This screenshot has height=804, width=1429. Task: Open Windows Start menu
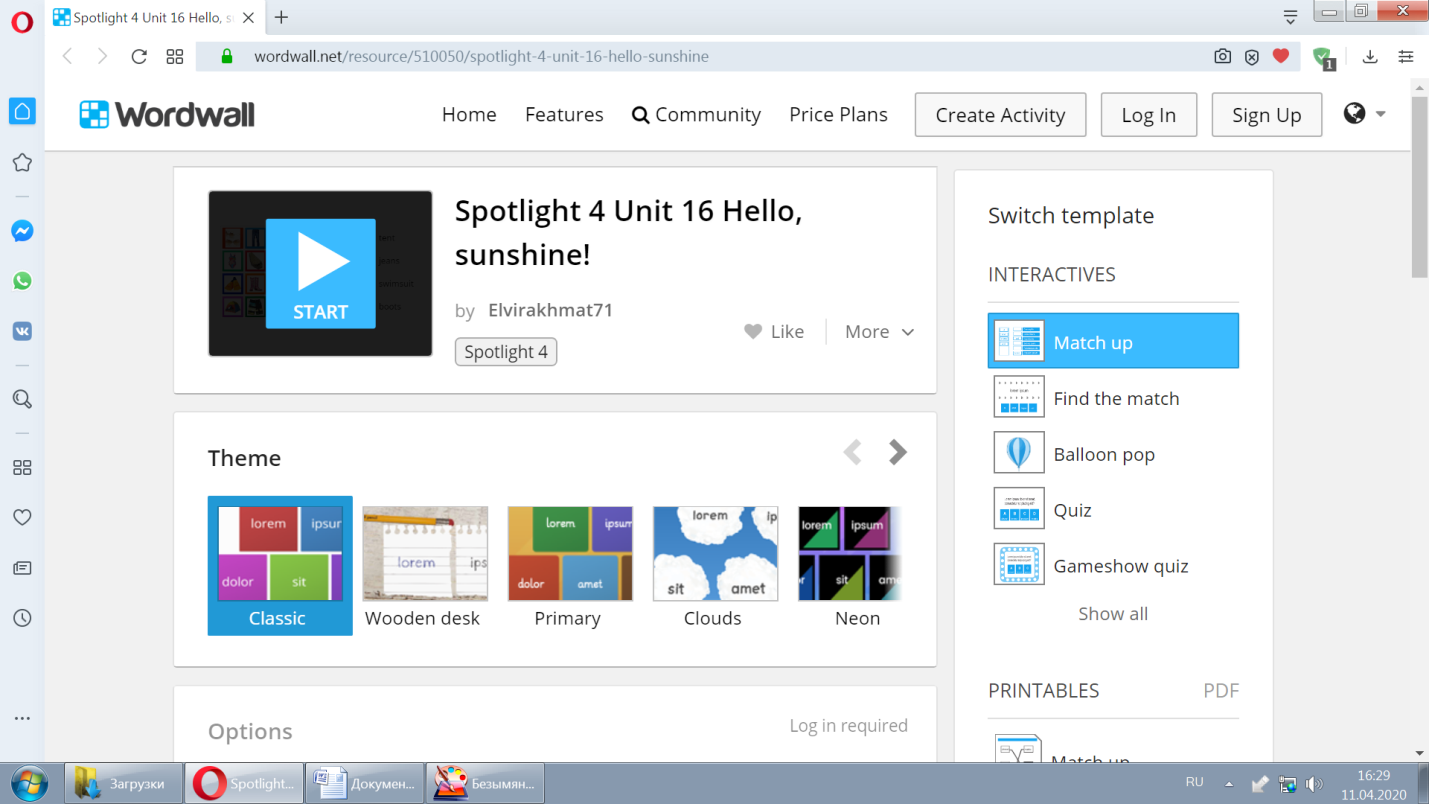[28, 783]
